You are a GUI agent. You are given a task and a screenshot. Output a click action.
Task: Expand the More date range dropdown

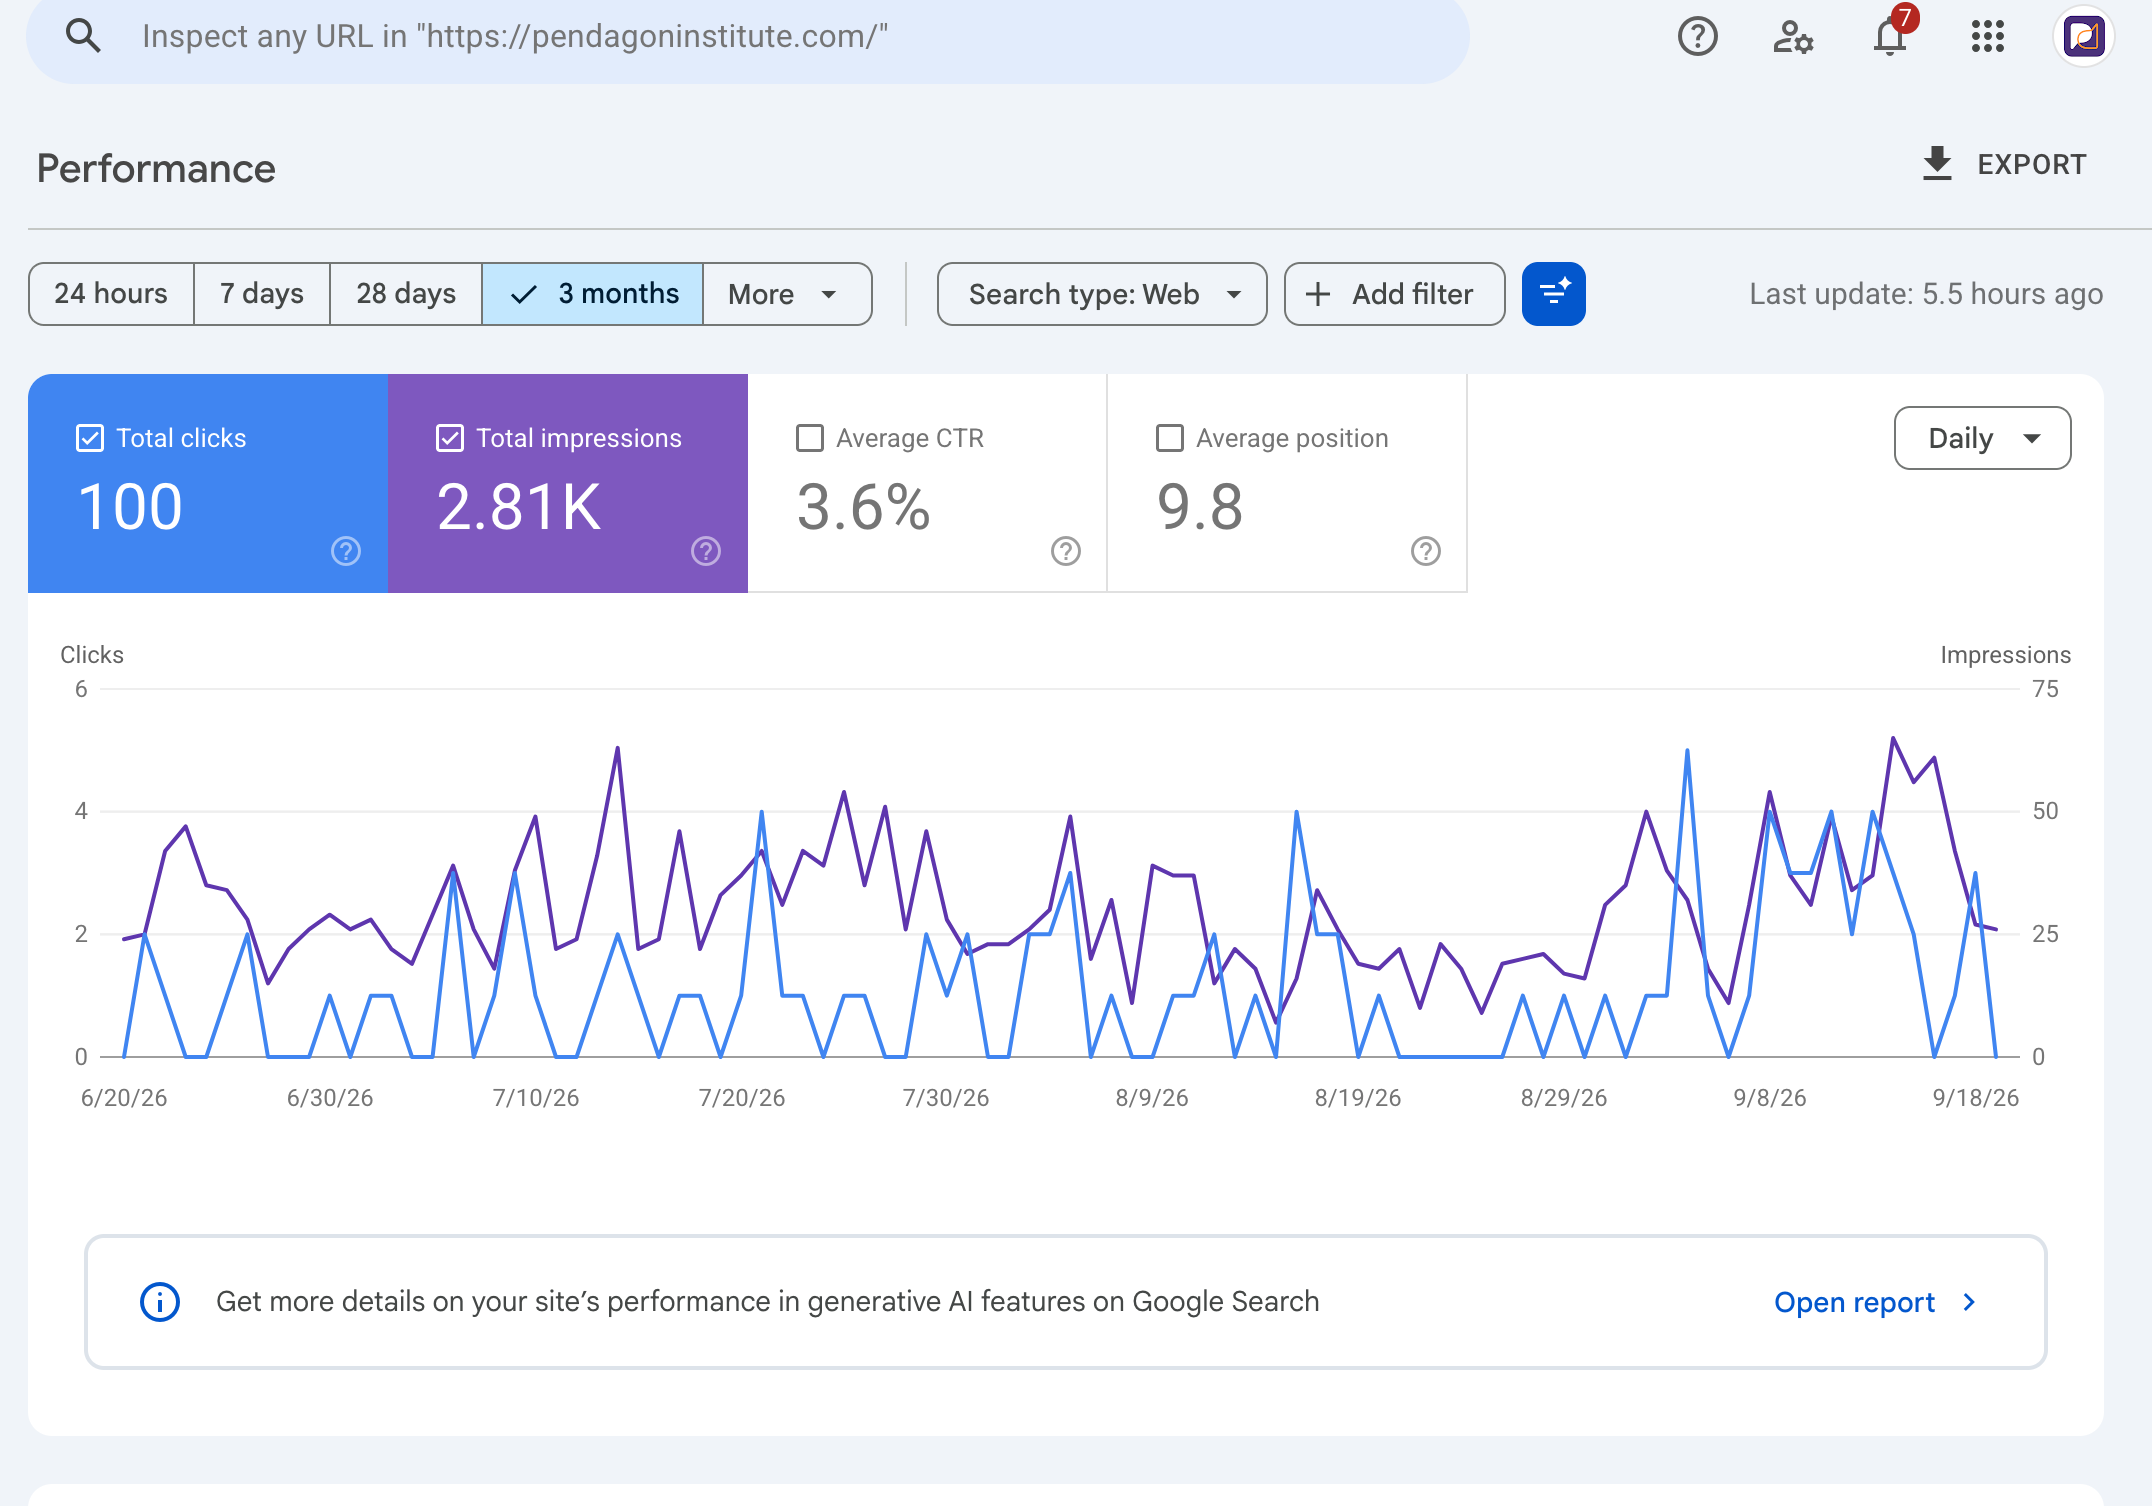coord(787,294)
